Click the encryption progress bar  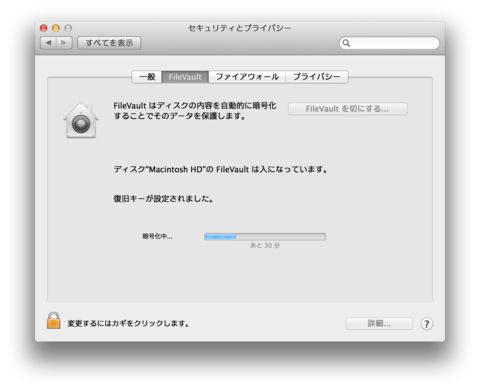click(x=265, y=237)
